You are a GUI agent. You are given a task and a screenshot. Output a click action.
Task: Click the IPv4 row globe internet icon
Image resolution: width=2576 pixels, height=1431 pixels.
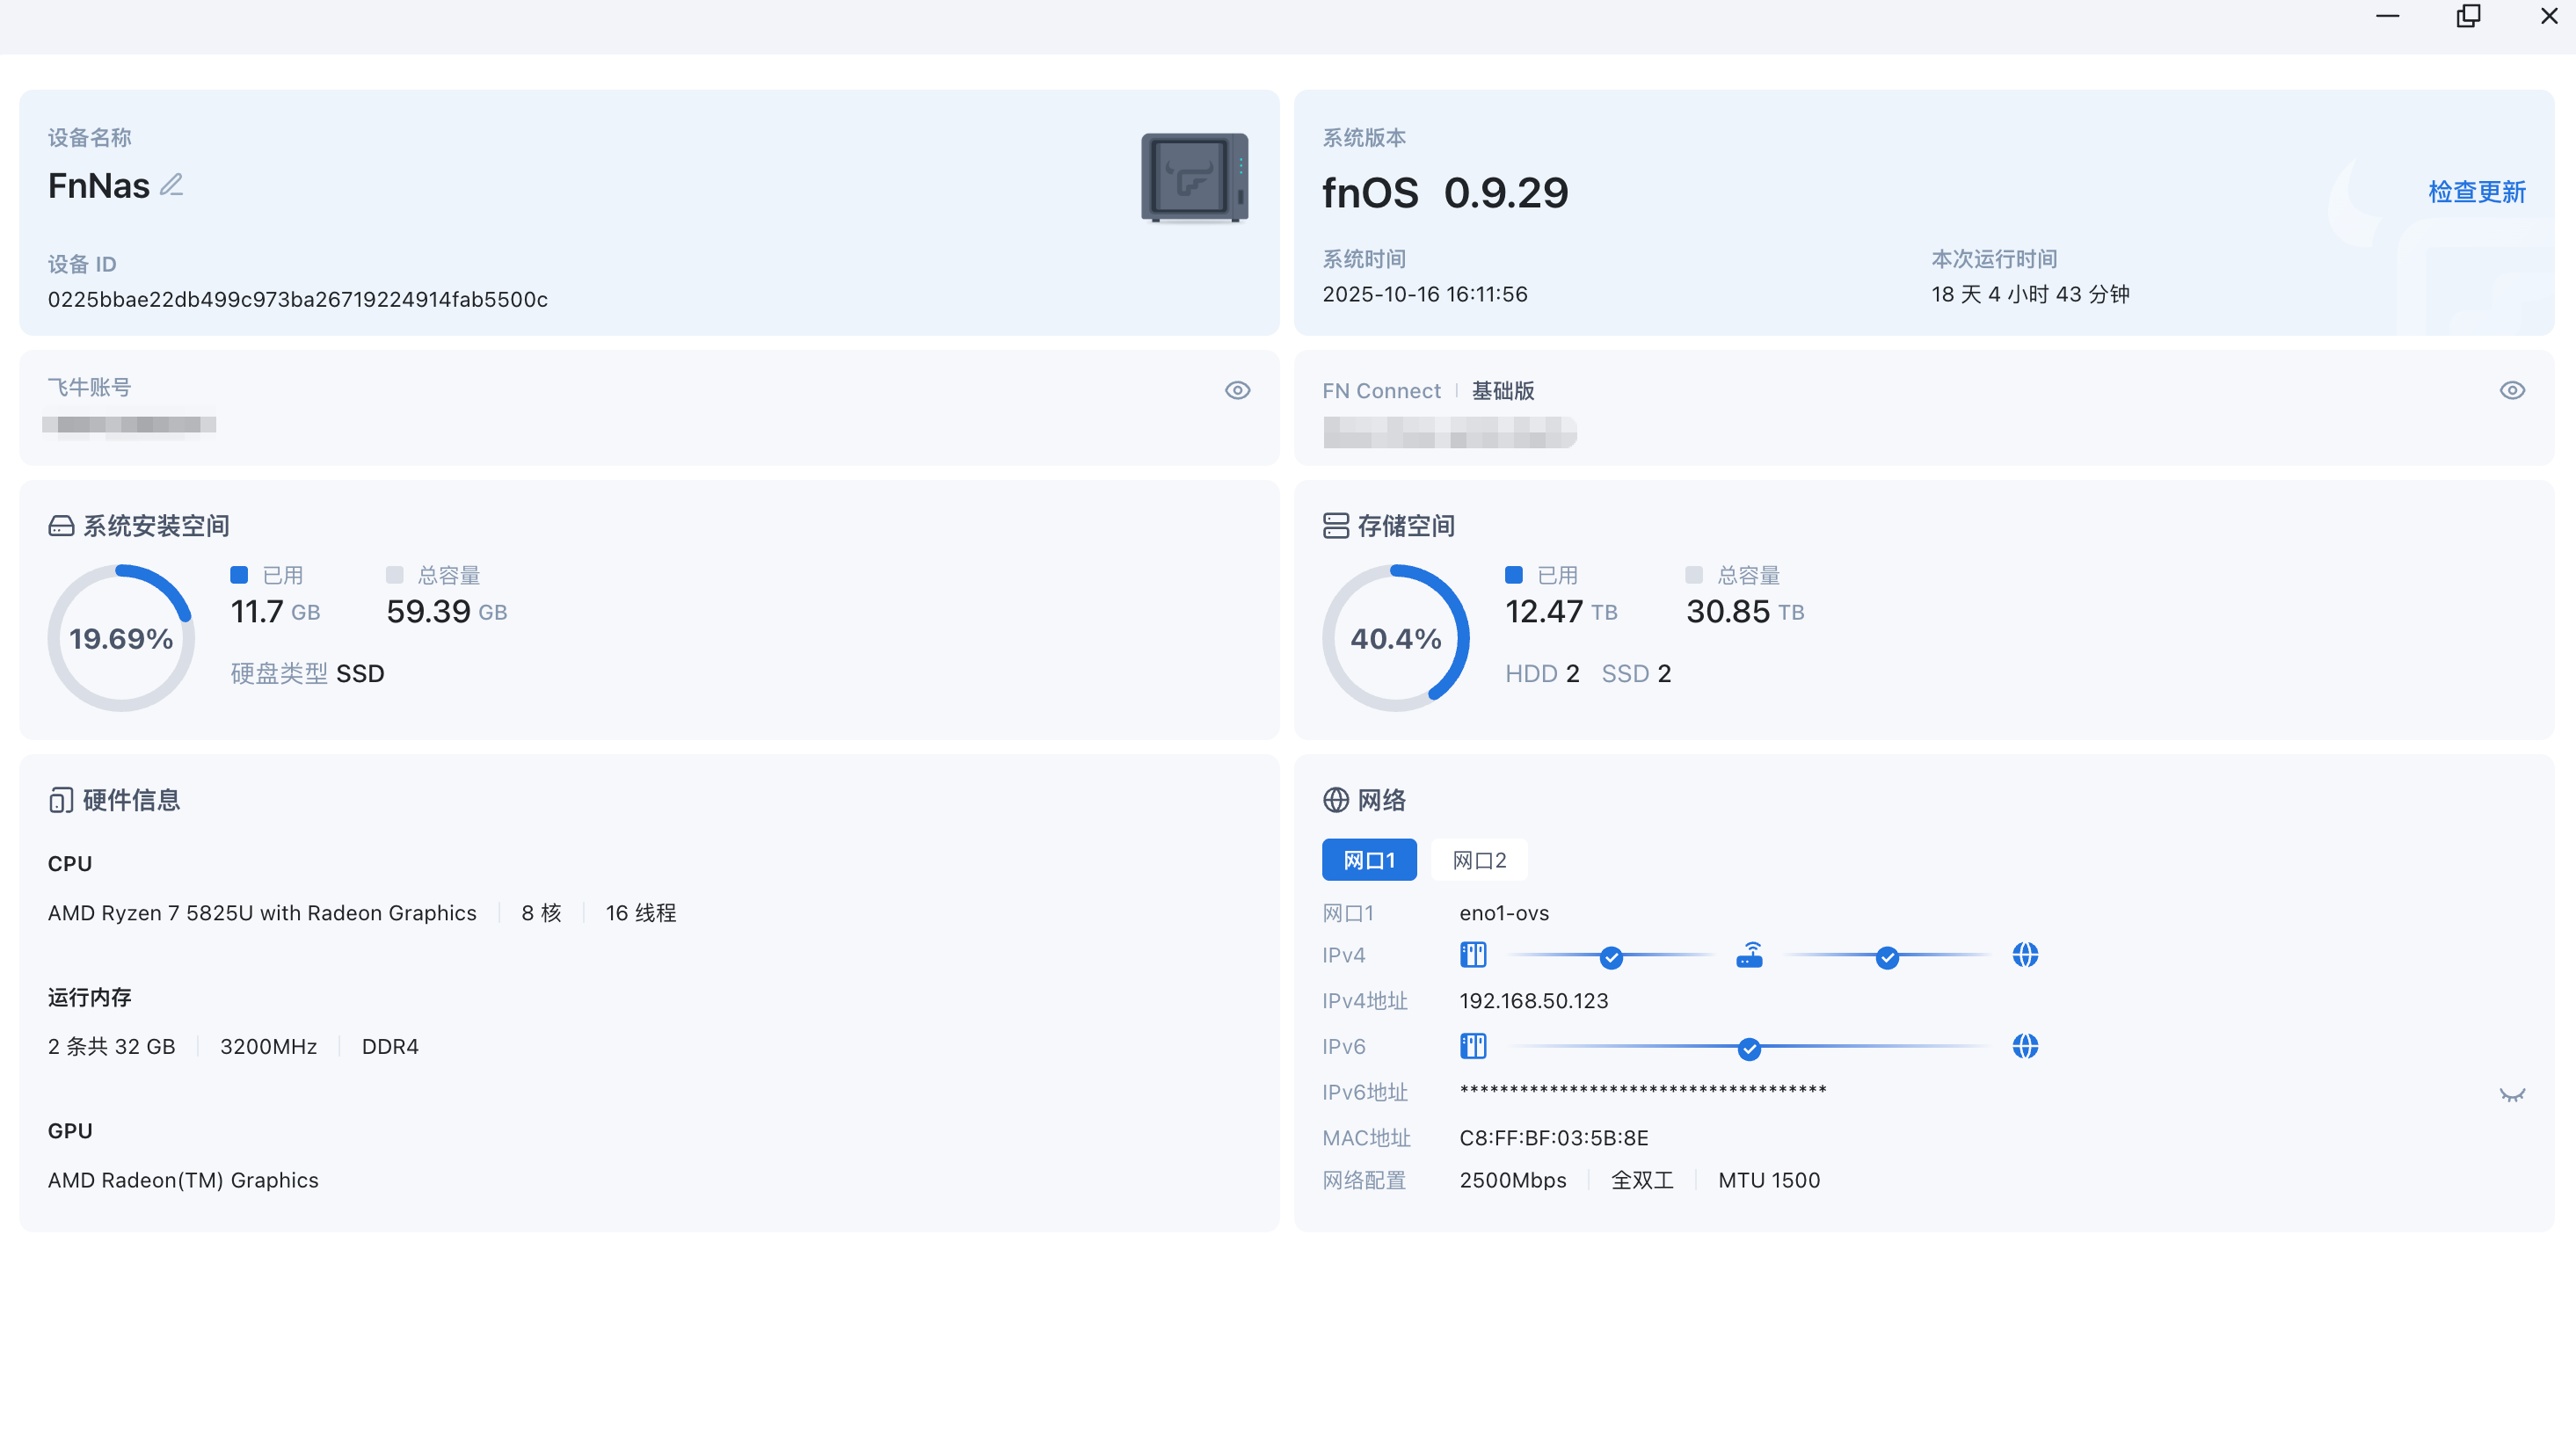[2025, 955]
